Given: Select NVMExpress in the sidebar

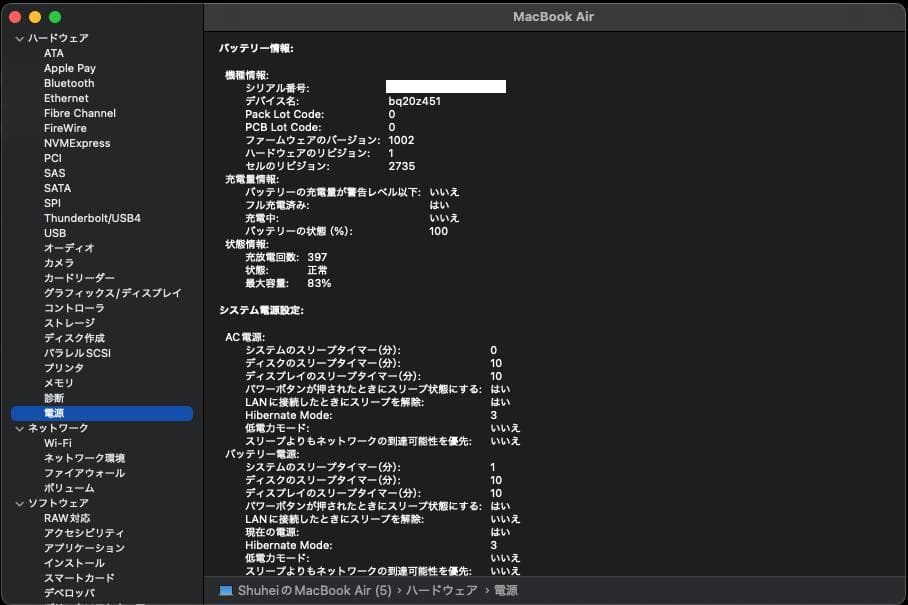Looking at the screenshot, I should 77,144.
